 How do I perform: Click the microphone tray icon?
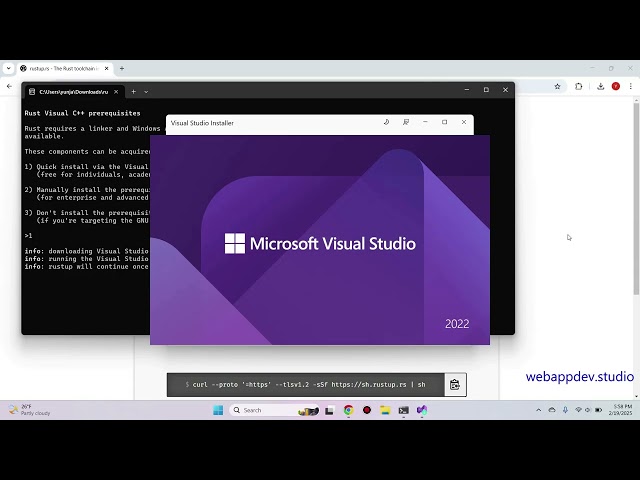[x=565, y=410]
